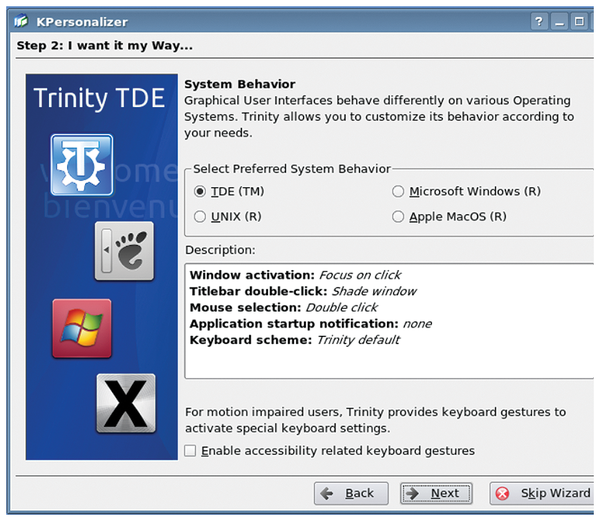
Task: Go to previous step with Back button
Action: pyautogui.click(x=351, y=493)
